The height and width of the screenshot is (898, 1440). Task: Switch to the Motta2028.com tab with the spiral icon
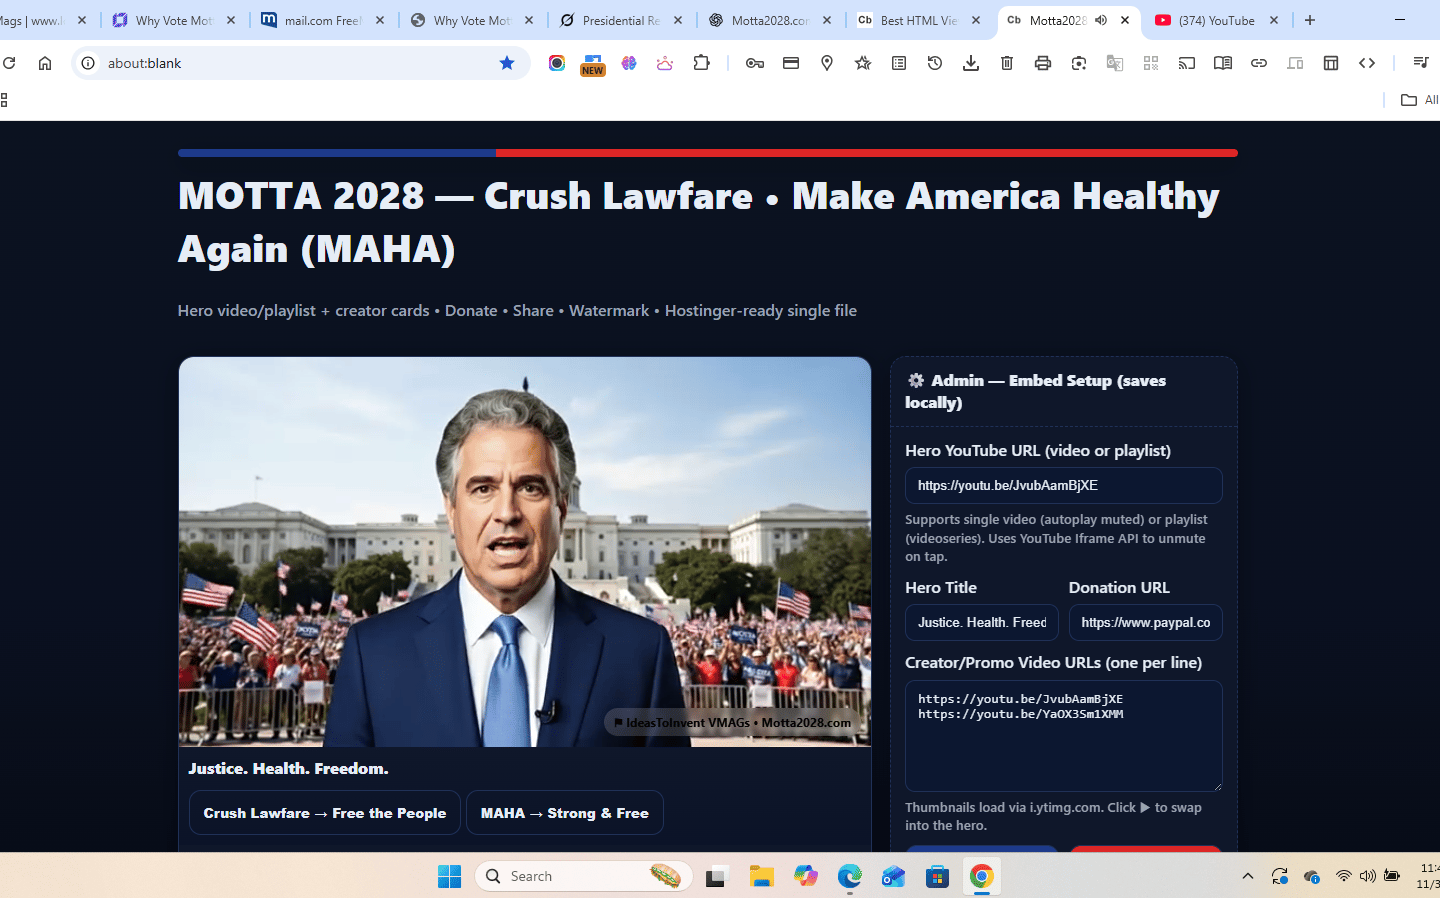(x=770, y=20)
